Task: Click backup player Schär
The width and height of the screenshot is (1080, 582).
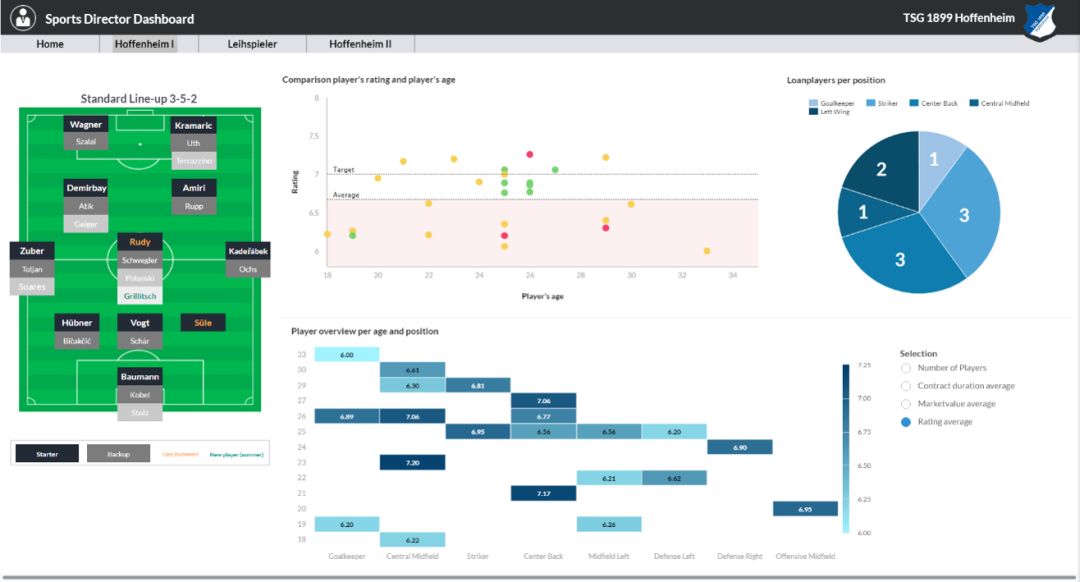Action: pos(140,341)
